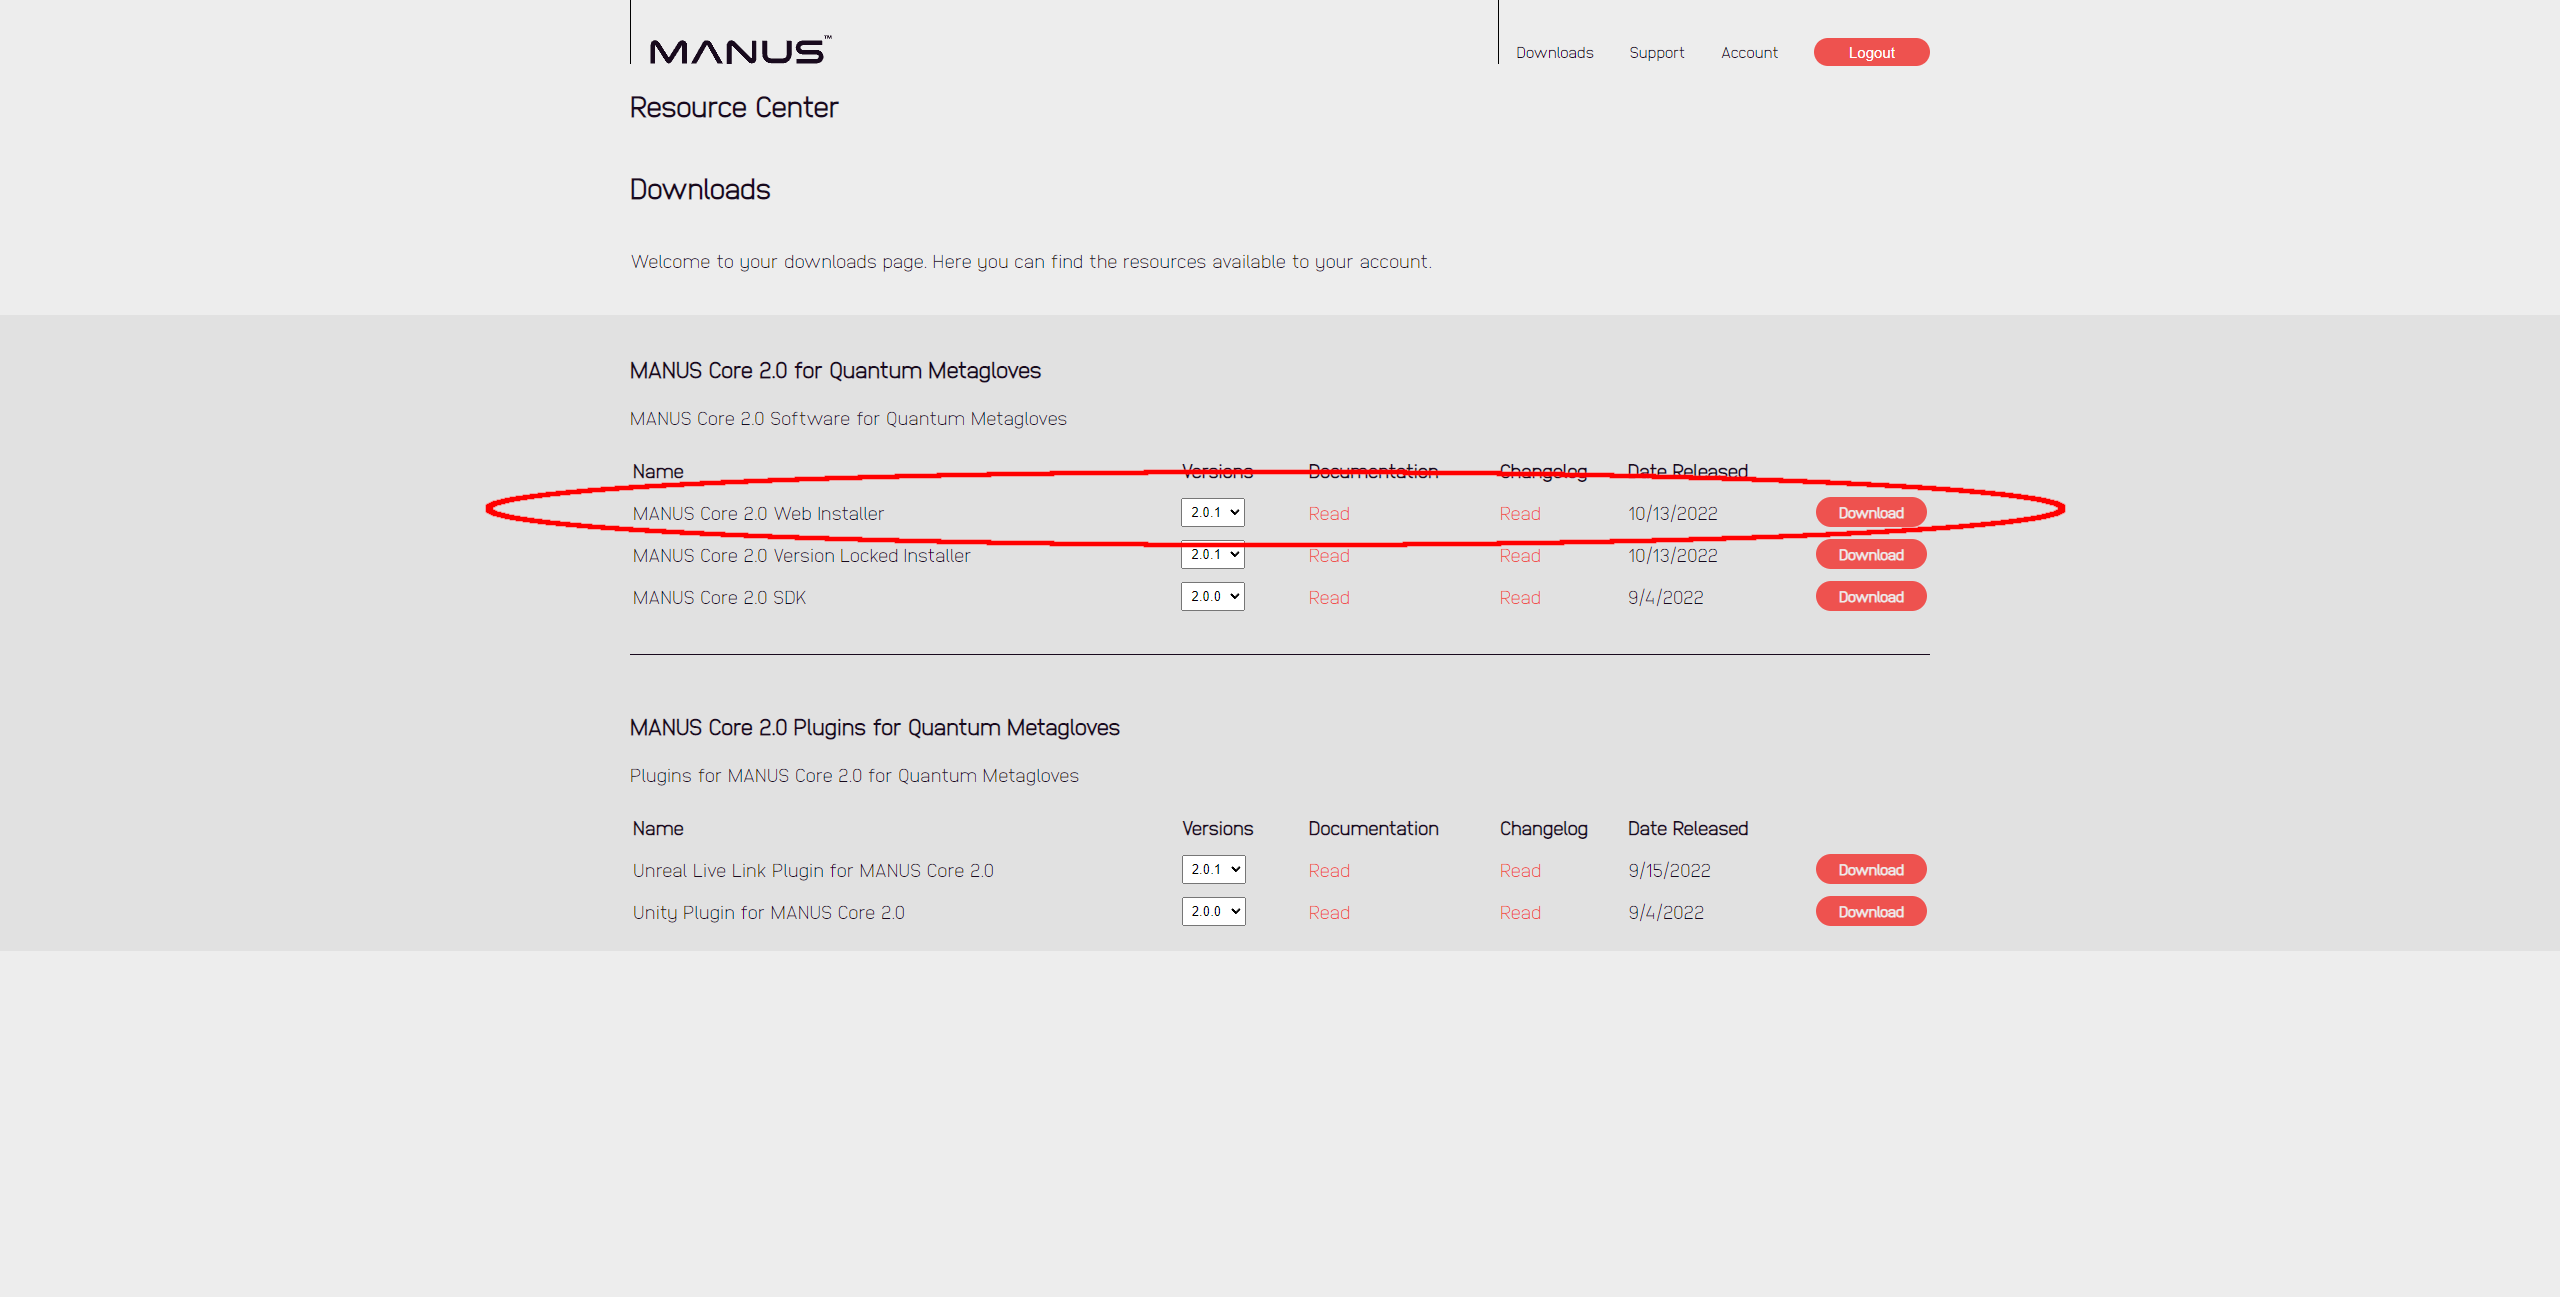Read documentation for Version Locked Installer
Screen dimensions: 2560x1297
(1328, 555)
